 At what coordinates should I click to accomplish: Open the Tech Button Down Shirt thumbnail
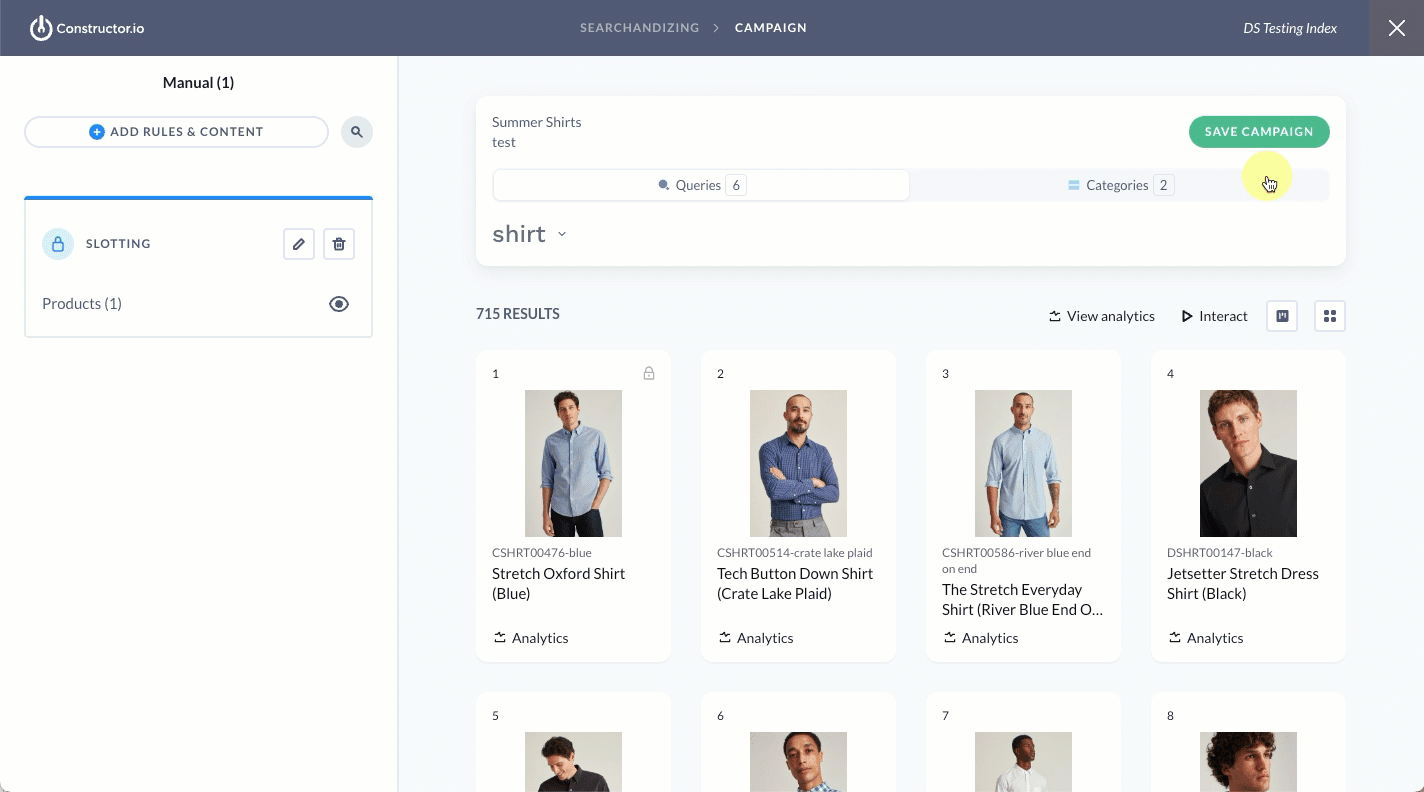(798, 463)
